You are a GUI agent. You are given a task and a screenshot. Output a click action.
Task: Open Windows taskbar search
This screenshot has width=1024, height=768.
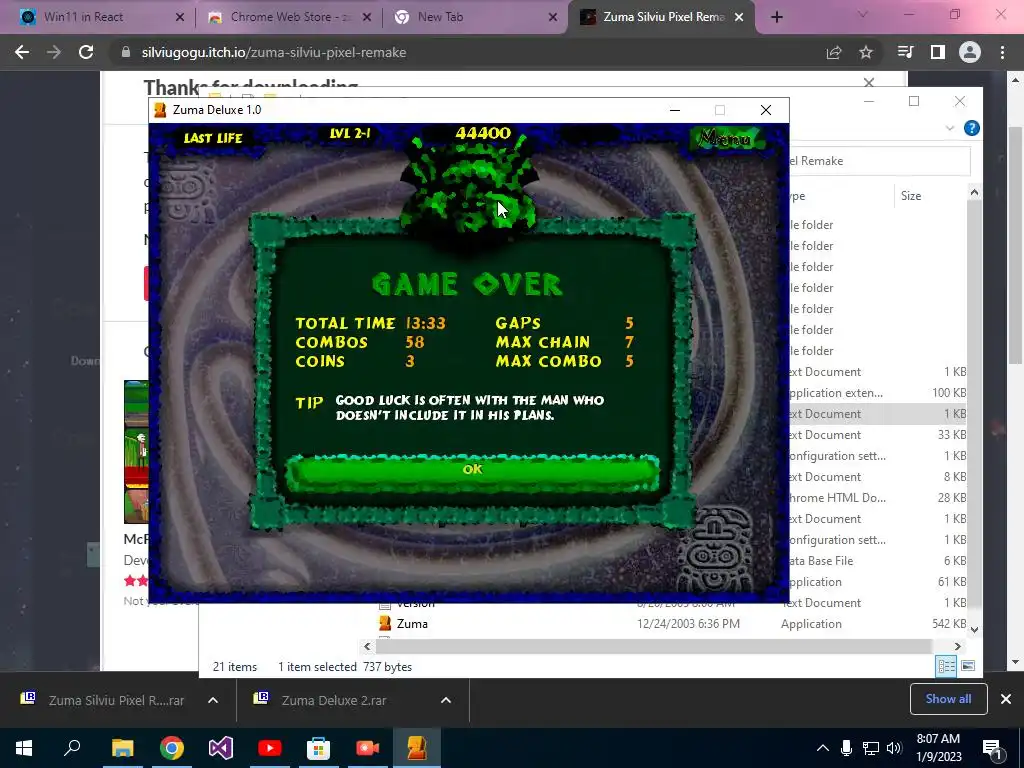click(72, 748)
